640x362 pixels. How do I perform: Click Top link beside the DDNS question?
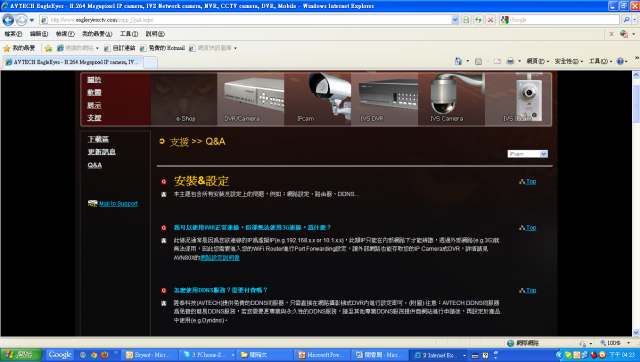pos(531,291)
